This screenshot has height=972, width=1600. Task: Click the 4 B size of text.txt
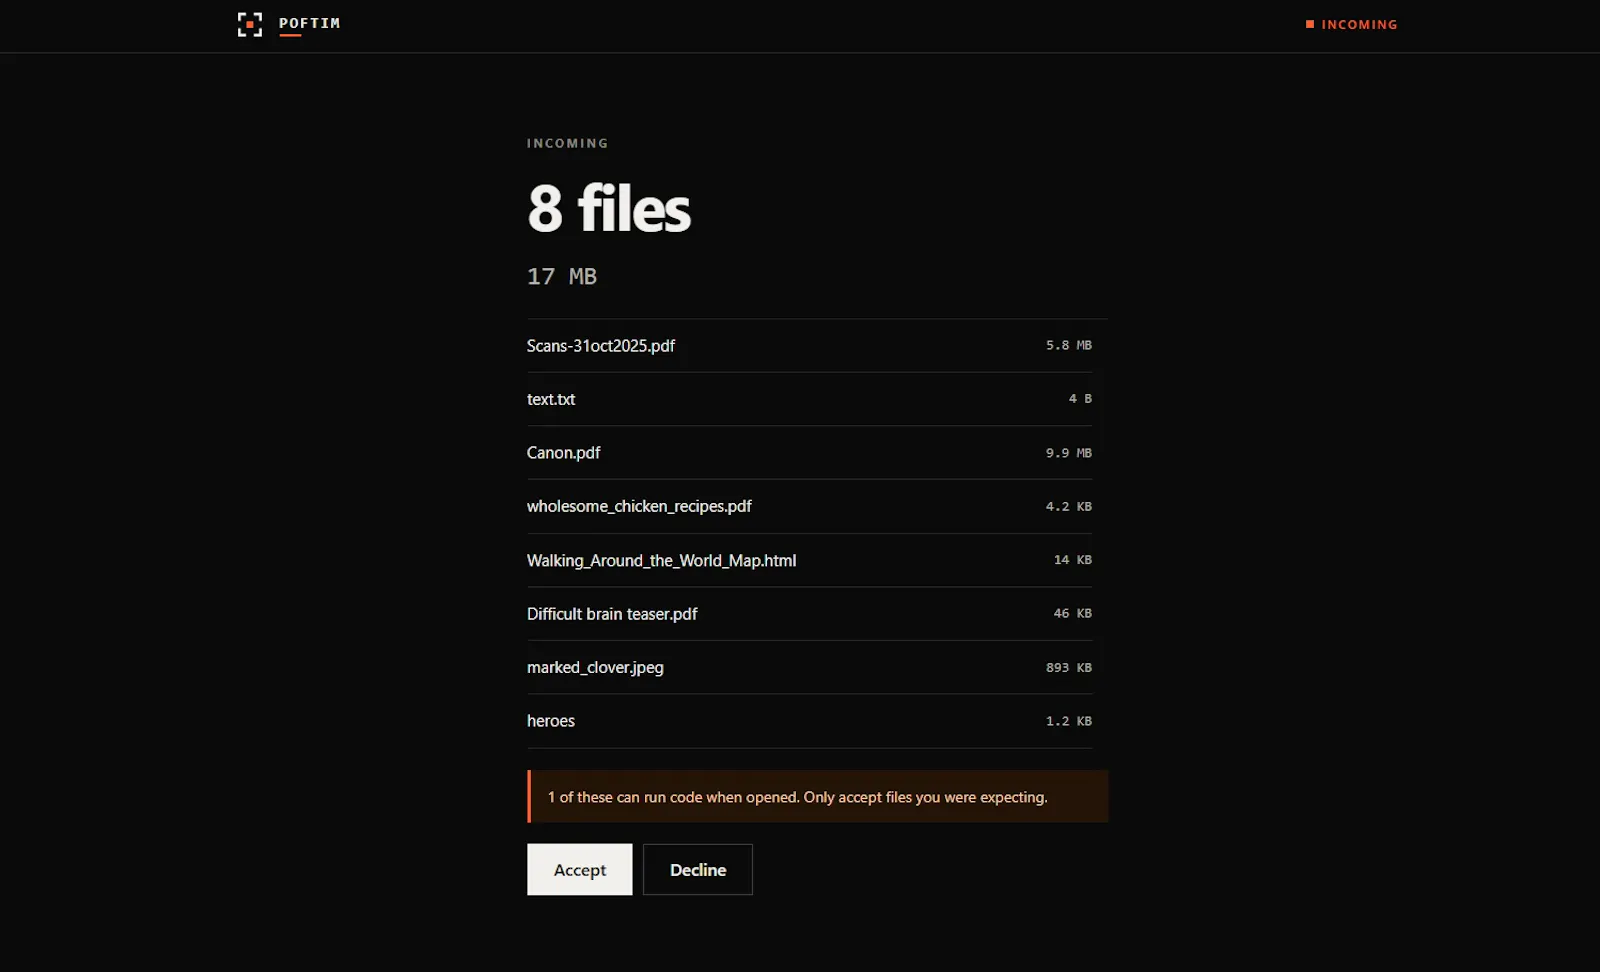pyautogui.click(x=1080, y=399)
